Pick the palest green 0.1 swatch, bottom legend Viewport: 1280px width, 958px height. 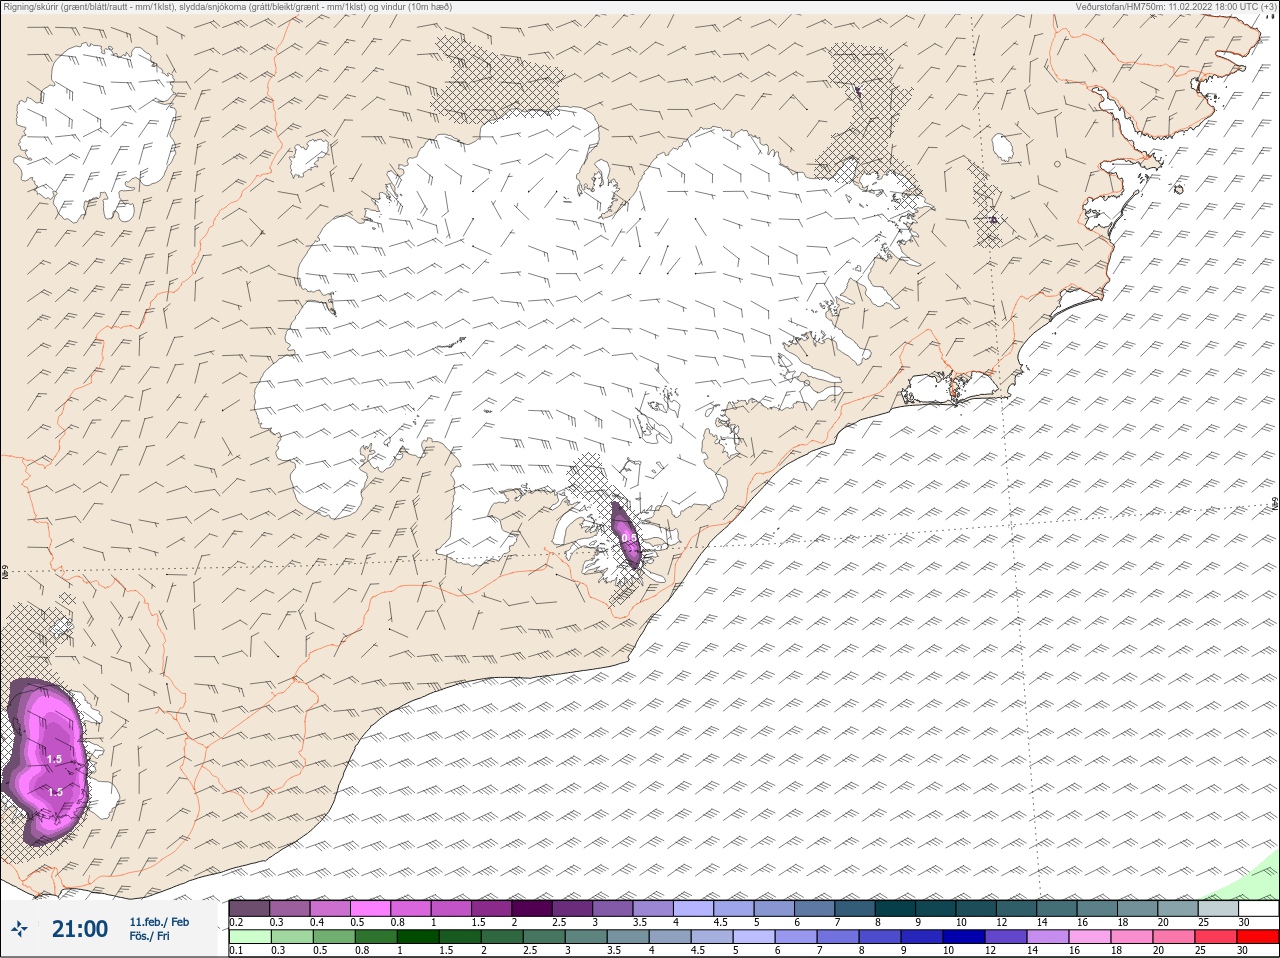point(249,936)
